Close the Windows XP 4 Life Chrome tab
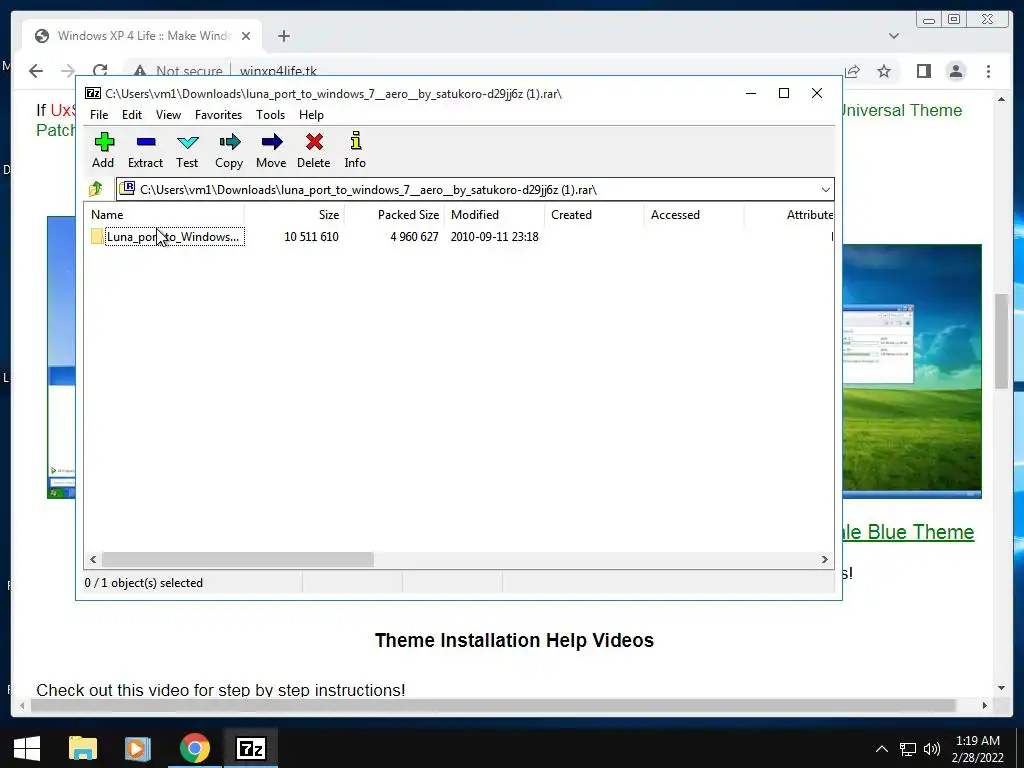 pos(246,36)
